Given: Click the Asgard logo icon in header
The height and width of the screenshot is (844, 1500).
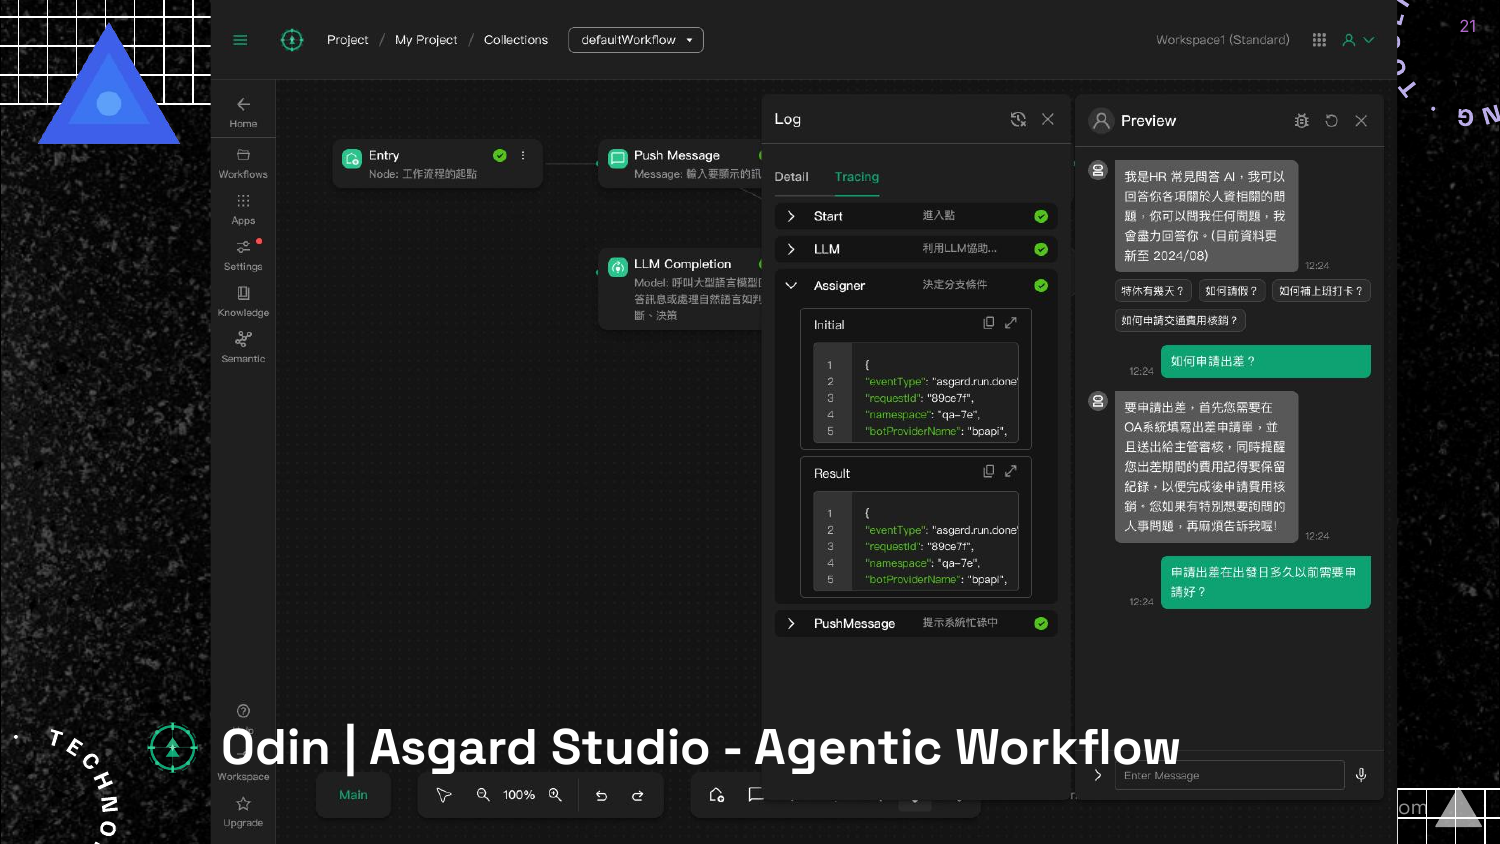Looking at the screenshot, I should click(292, 40).
